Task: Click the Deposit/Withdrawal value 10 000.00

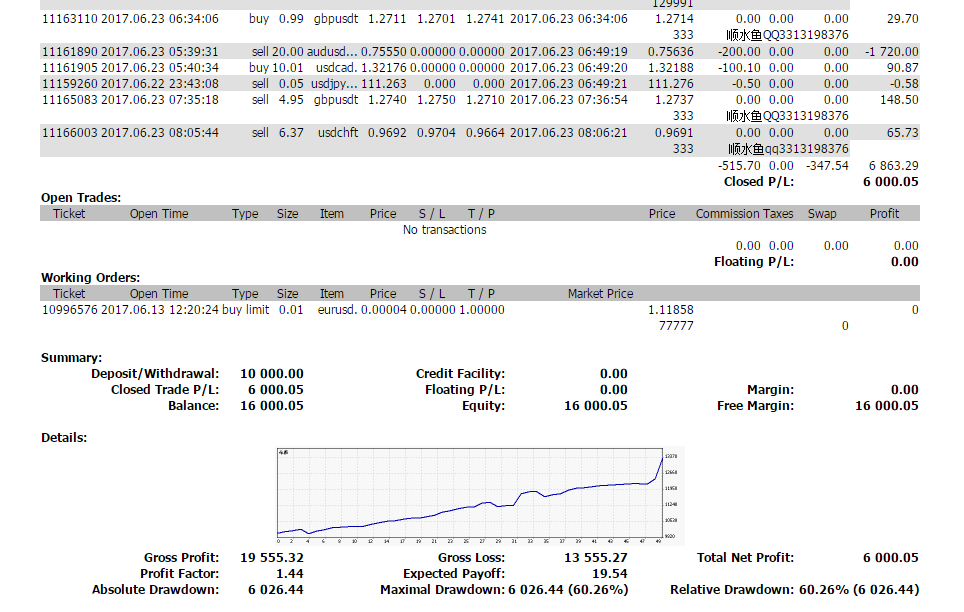Action: click(x=272, y=374)
